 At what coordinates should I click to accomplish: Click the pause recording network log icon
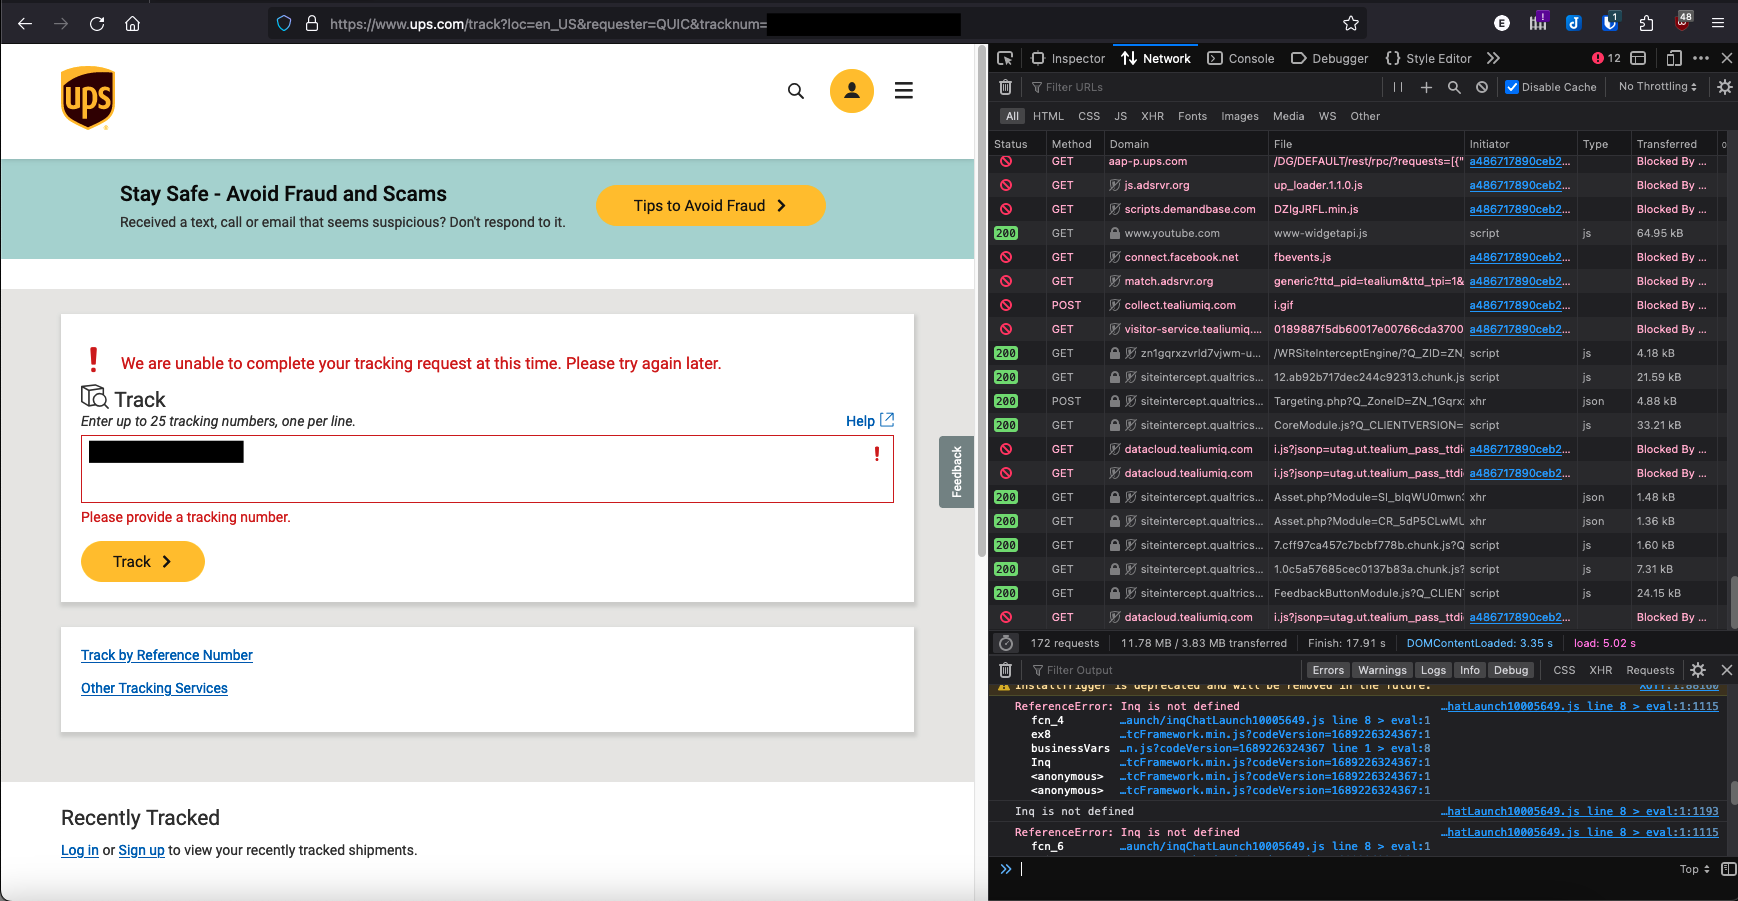point(1398,87)
